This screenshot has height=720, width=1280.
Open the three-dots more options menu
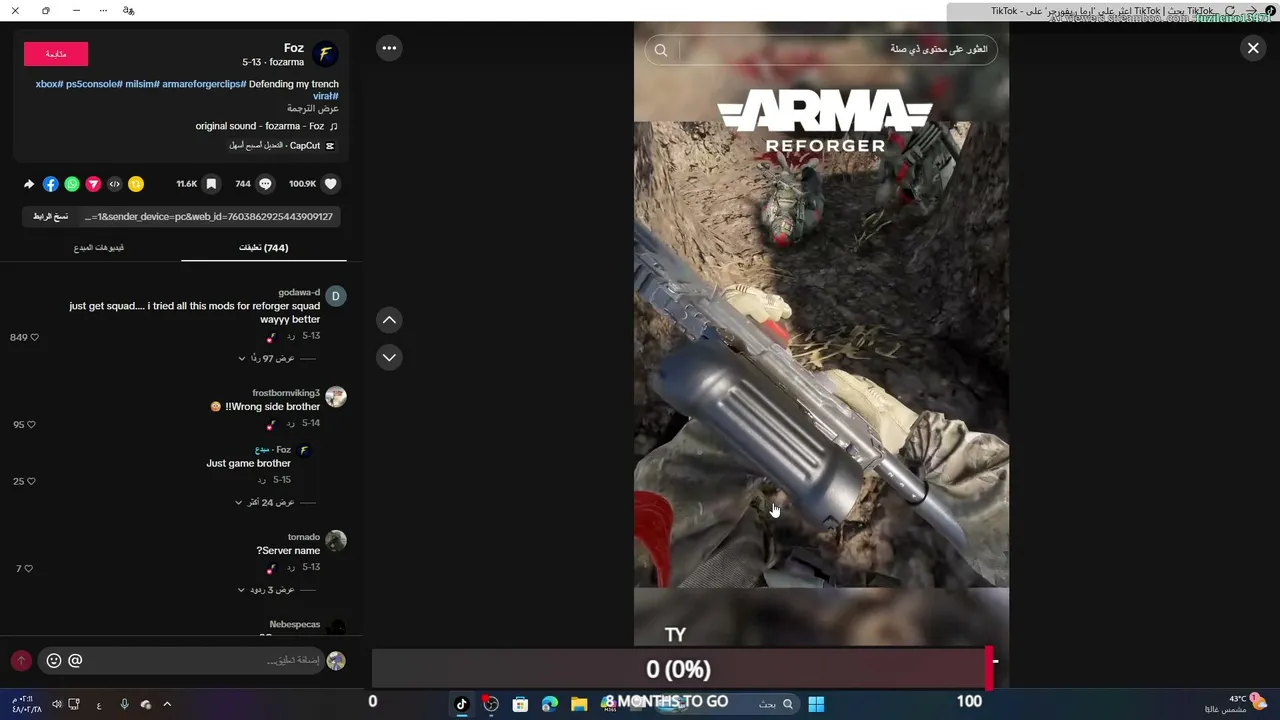[389, 48]
